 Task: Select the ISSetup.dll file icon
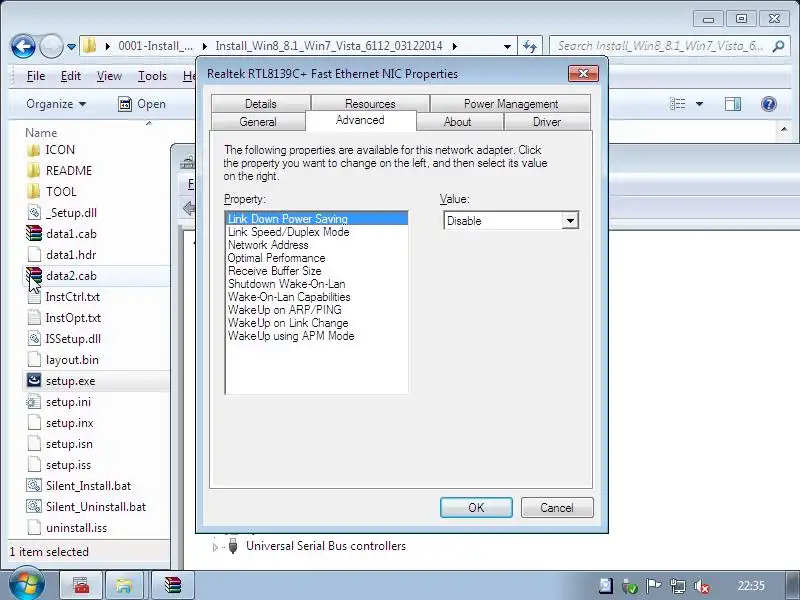(x=34, y=339)
